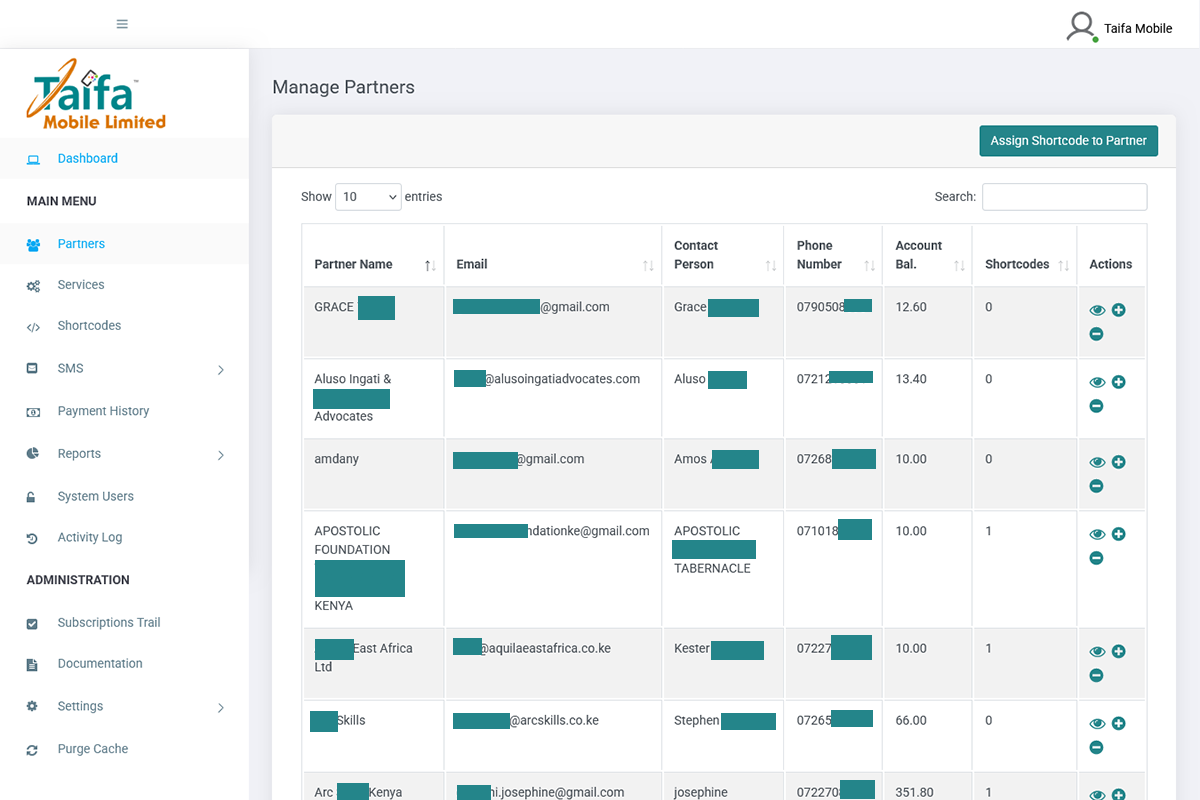
Task: View Stephen's partner row via eye icon
Action: click(x=1097, y=724)
